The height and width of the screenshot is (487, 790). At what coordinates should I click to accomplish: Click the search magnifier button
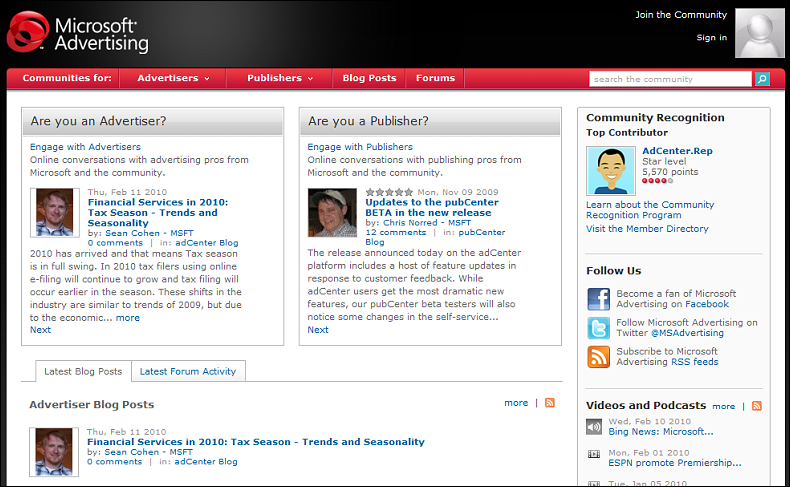pyautogui.click(x=762, y=79)
